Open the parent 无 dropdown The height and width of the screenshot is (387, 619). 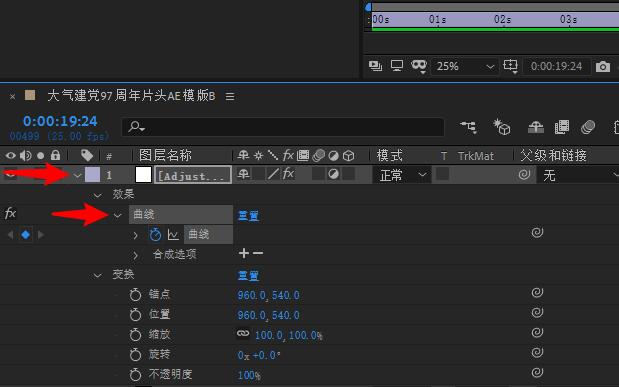click(578, 175)
